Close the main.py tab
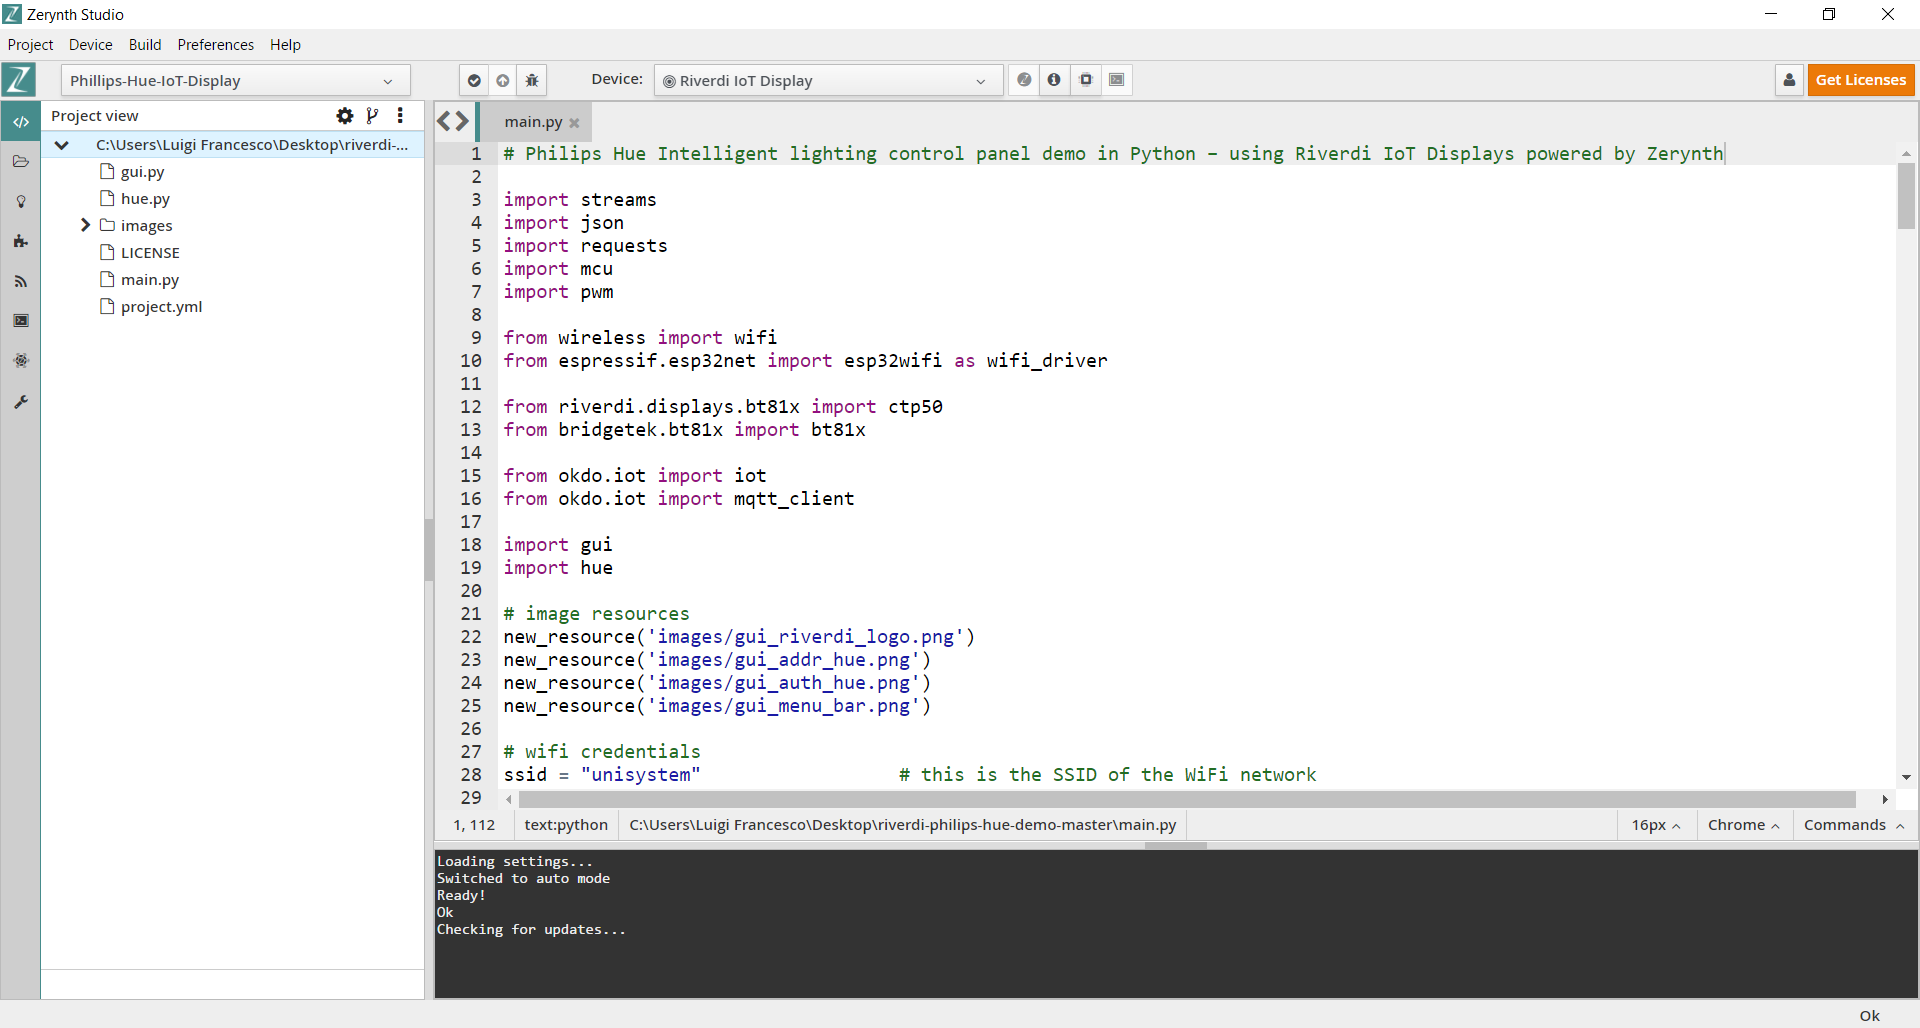 click(x=574, y=123)
